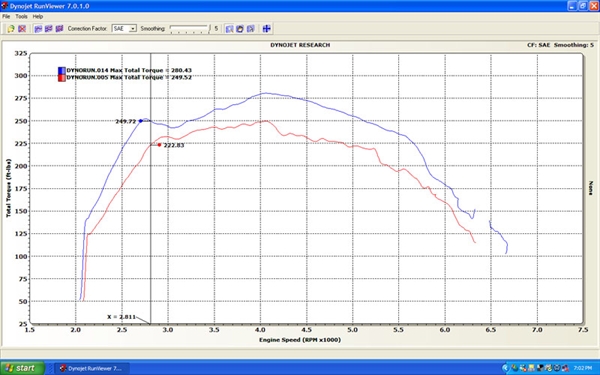Click the zoom tool icon right of smoothing value
The width and height of the screenshot is (600, 375).
pyautogui.click(x=229, y=29)
